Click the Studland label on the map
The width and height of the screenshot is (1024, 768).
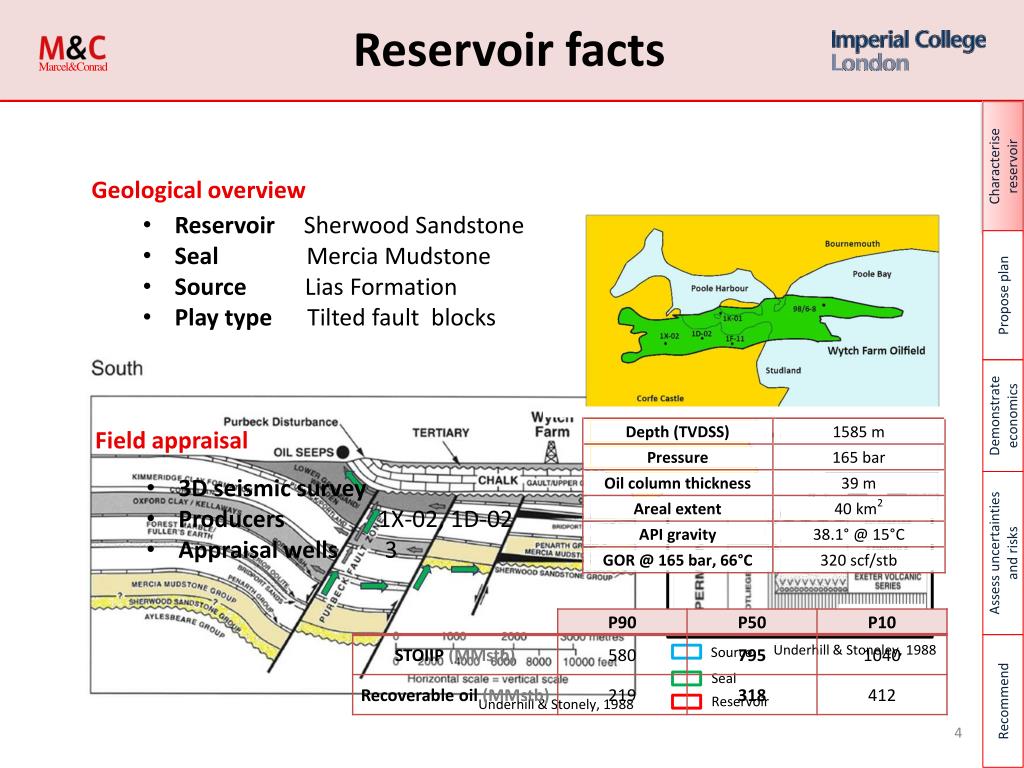783,370
